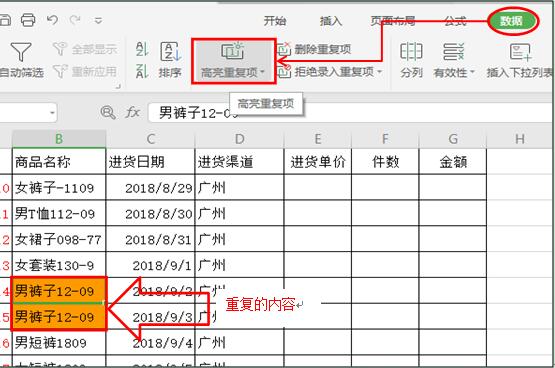Click the 删除重复项 remove duplicates icon
Screen dimensions: 555x368
point(284,49)
